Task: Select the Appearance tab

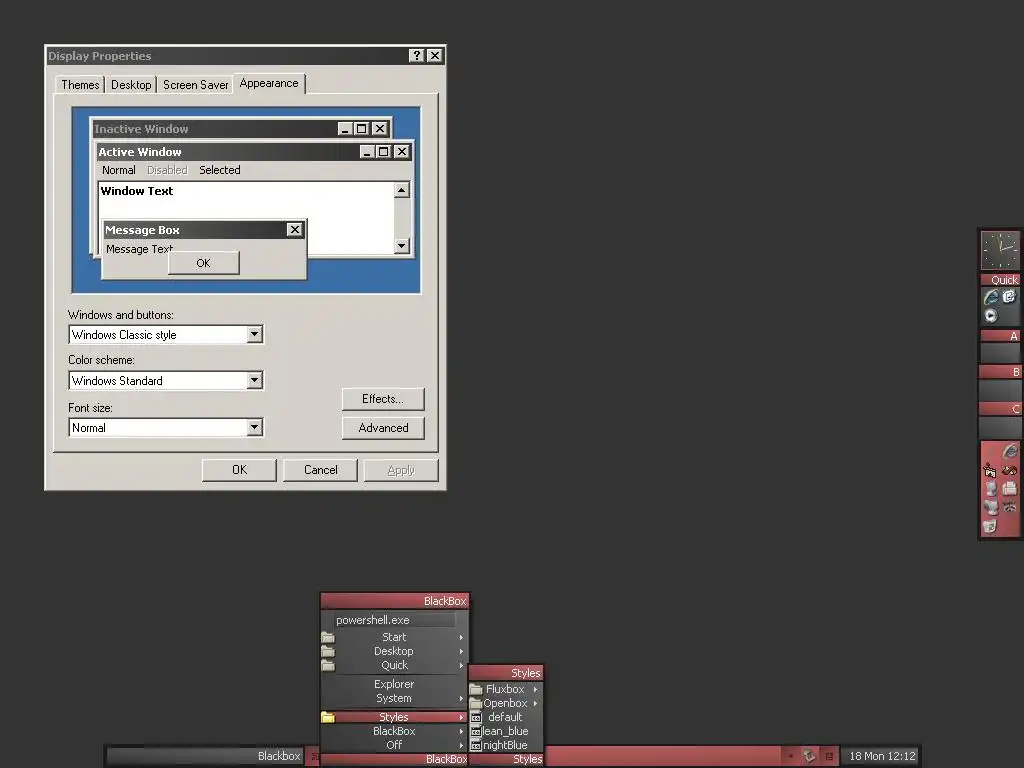Action: 268,83
